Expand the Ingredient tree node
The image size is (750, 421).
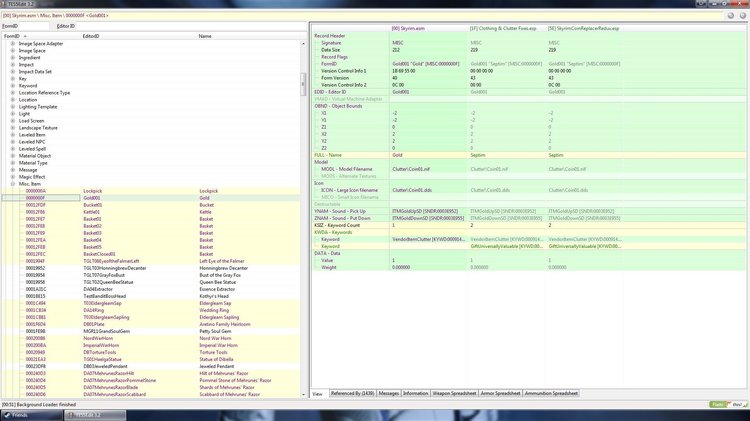click(13, 57)
